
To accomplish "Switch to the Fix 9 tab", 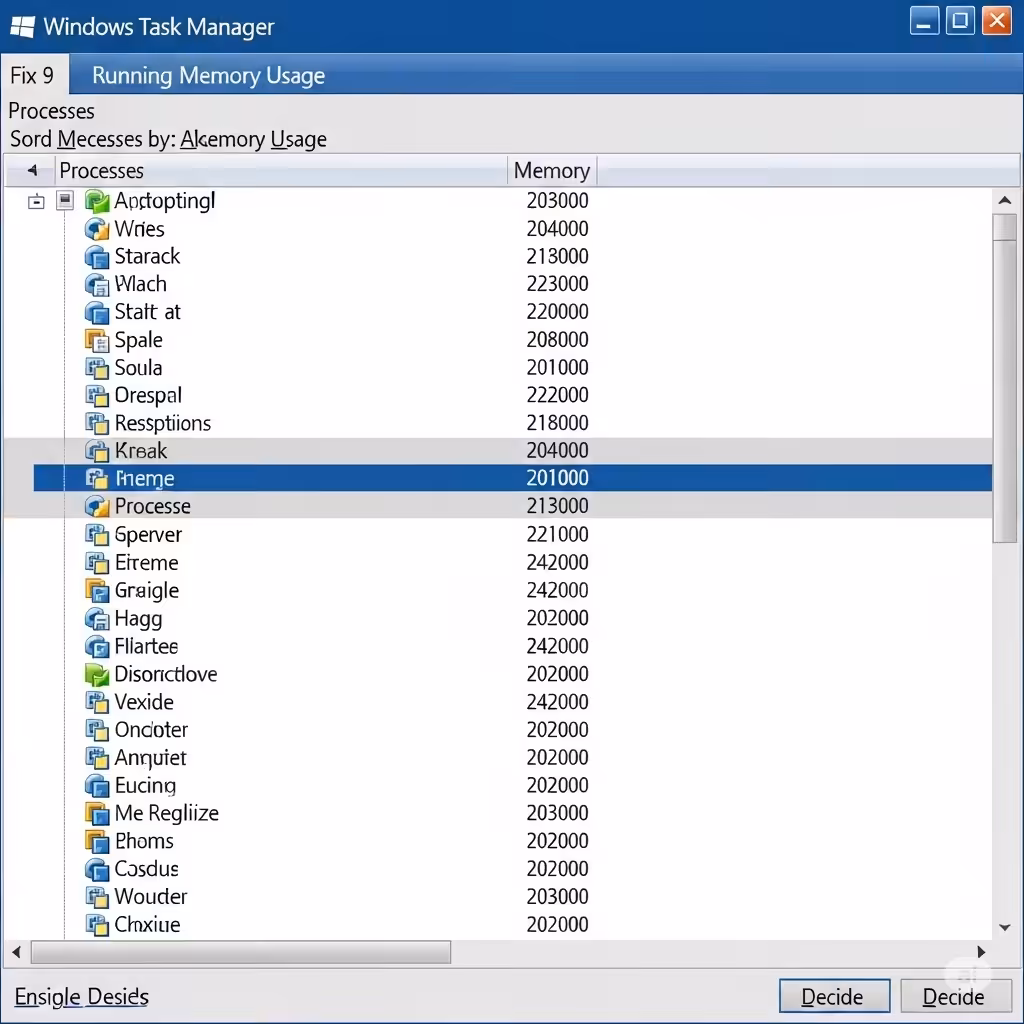I will (33, 76).
